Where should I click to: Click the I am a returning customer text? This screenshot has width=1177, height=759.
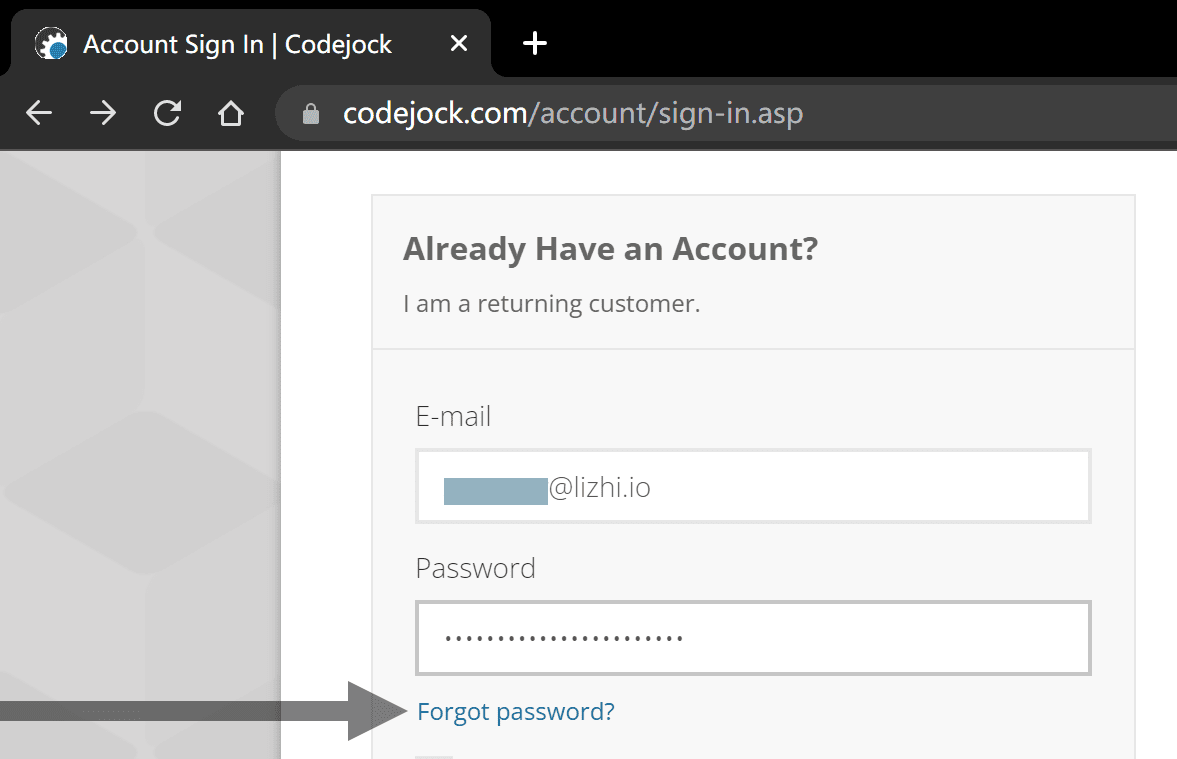552,303
